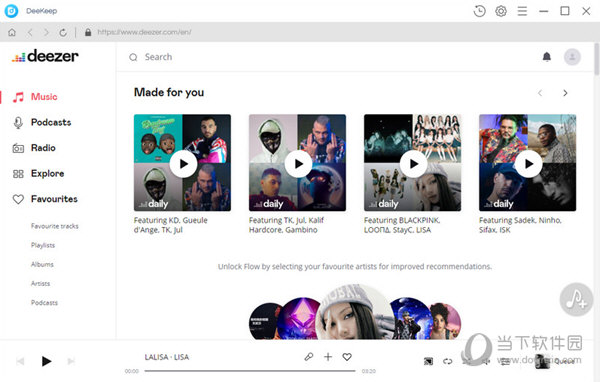Toggle repeat mode
This screenshot has width=600, height=382.
point(448,361)
